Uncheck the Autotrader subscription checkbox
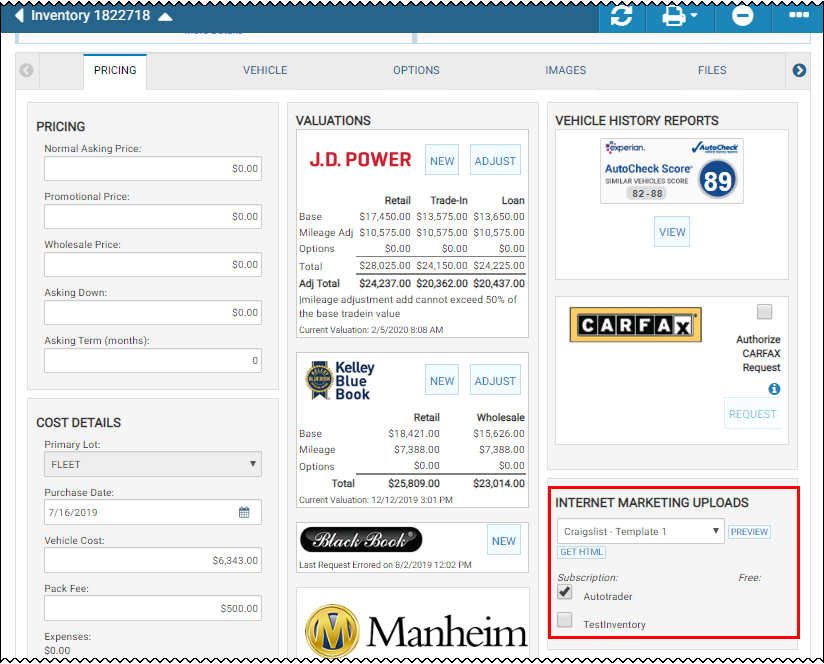Viewport: 824px width, 664px height. point(565,593)
